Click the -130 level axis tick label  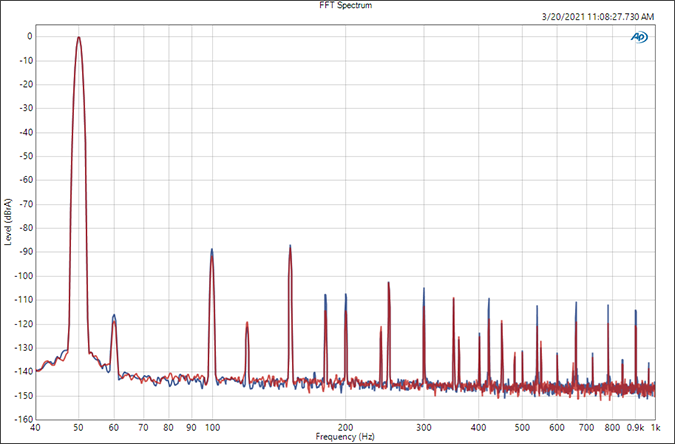coord(24,348)
